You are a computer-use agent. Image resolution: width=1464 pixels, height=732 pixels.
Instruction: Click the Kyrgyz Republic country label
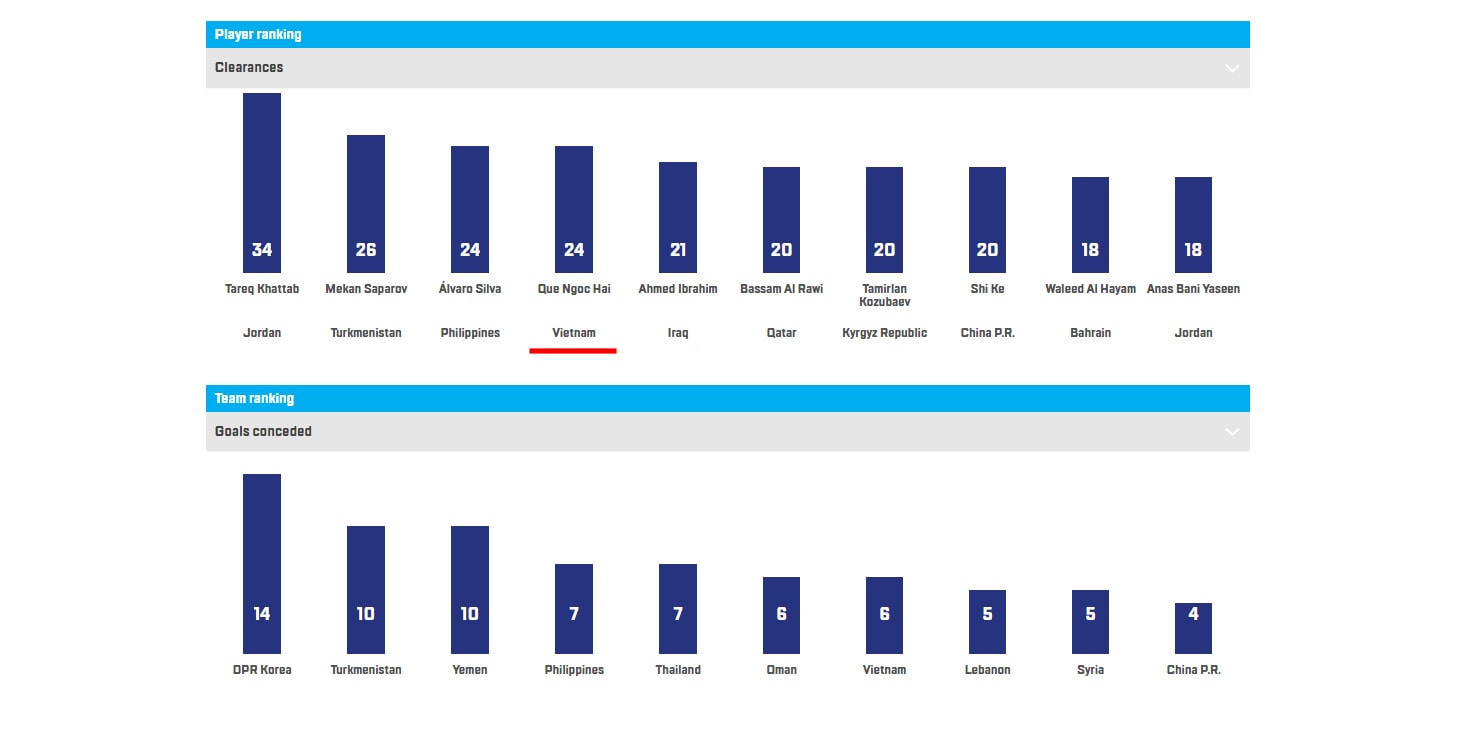point(885,333)
